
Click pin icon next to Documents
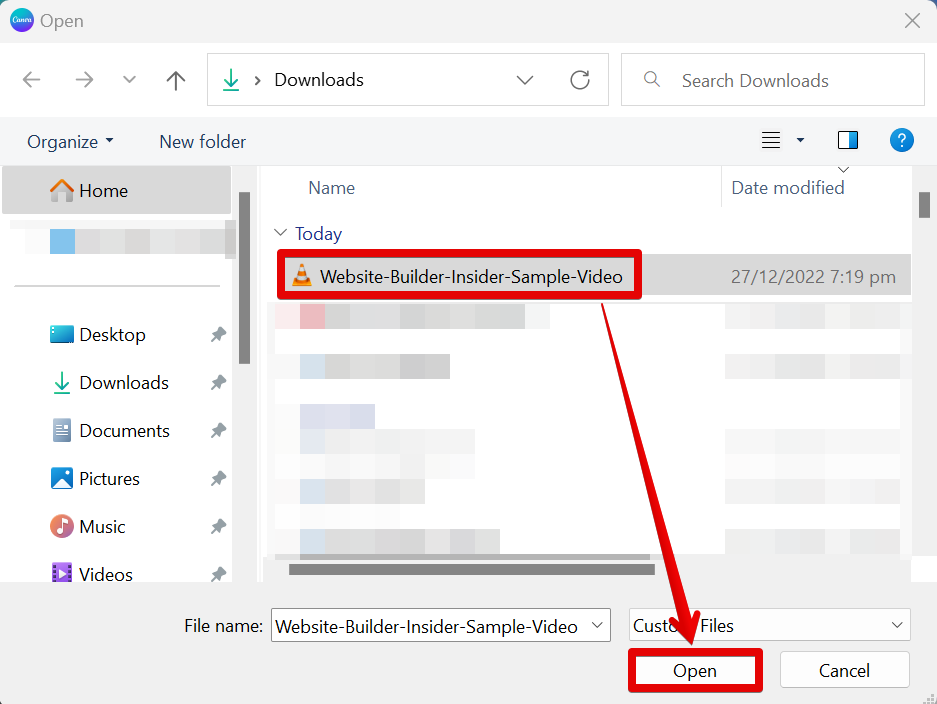tap(218, 431)
